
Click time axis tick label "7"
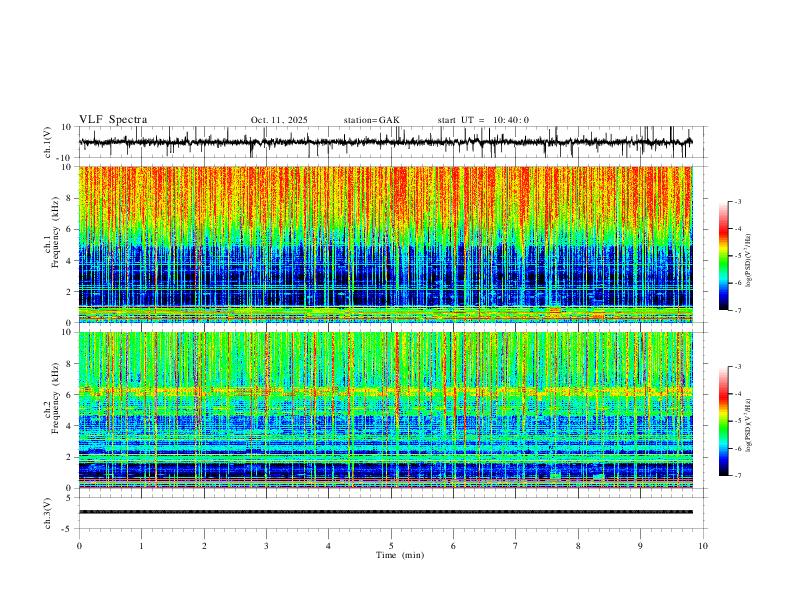tap(516, 546)
